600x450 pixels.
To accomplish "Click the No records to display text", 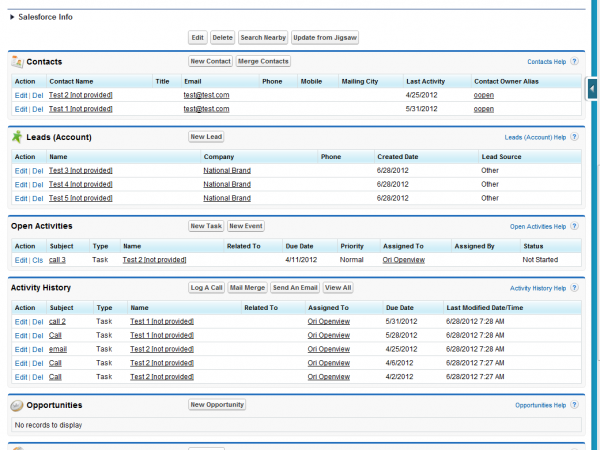I will [x=48, y=425].
